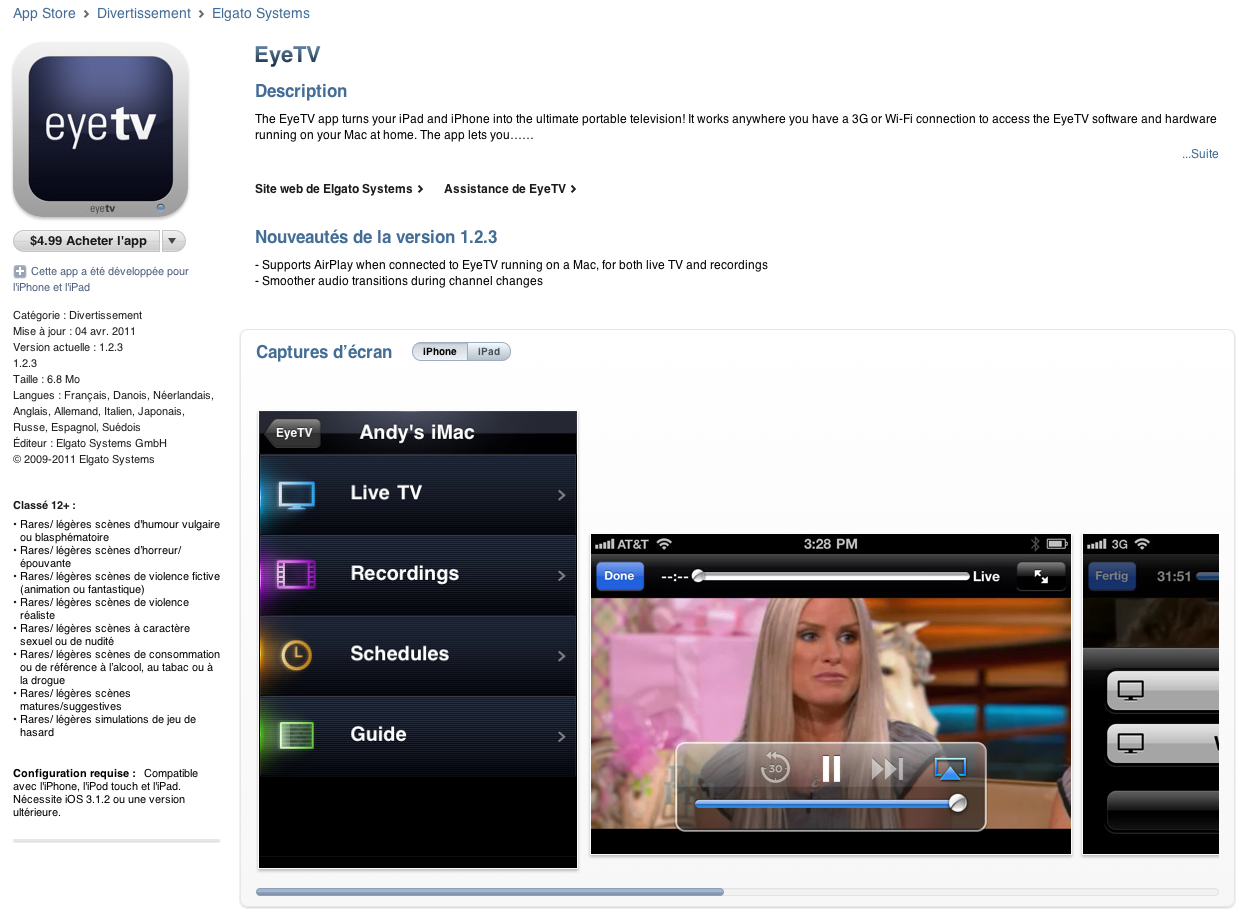The image size is (1249, 919).
Task: Open dropdown arrow beside Acheter l'app
Action: 173,241
